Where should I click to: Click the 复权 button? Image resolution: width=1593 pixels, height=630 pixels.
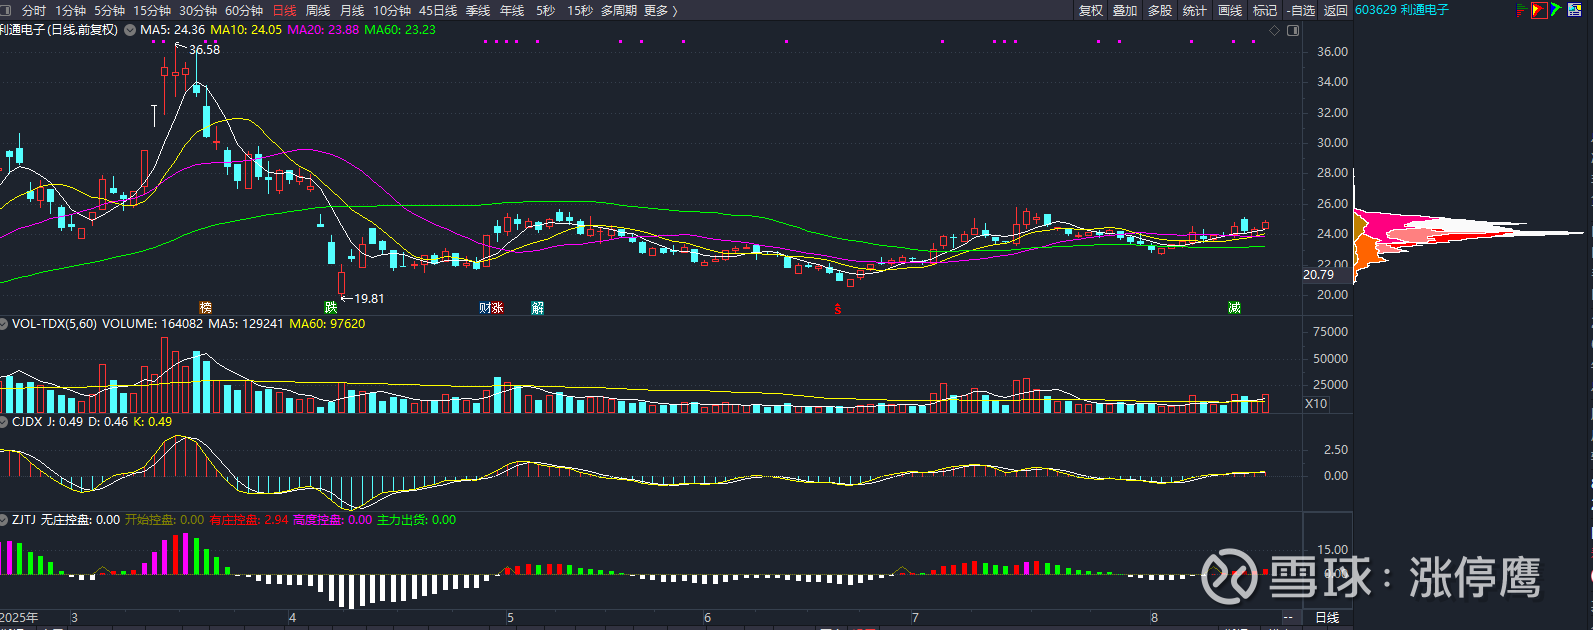coord(1091,10)
